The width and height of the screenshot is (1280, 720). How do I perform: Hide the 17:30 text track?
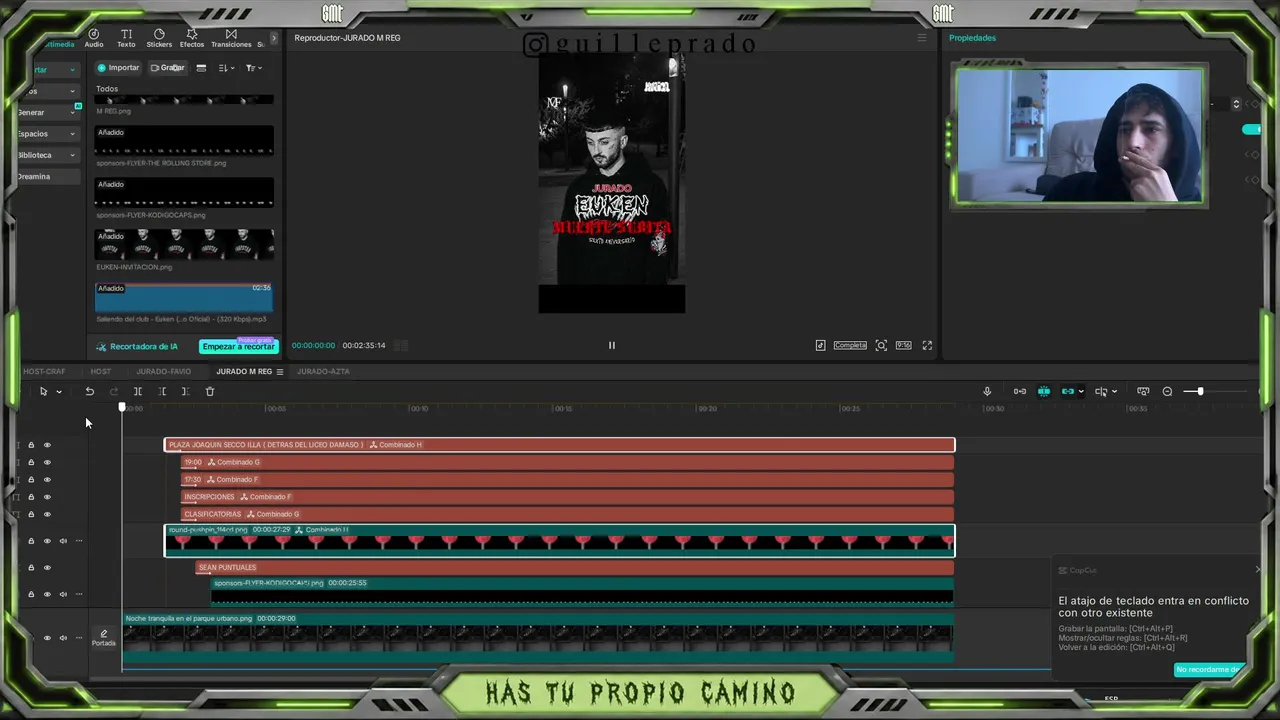pos(47,480)
